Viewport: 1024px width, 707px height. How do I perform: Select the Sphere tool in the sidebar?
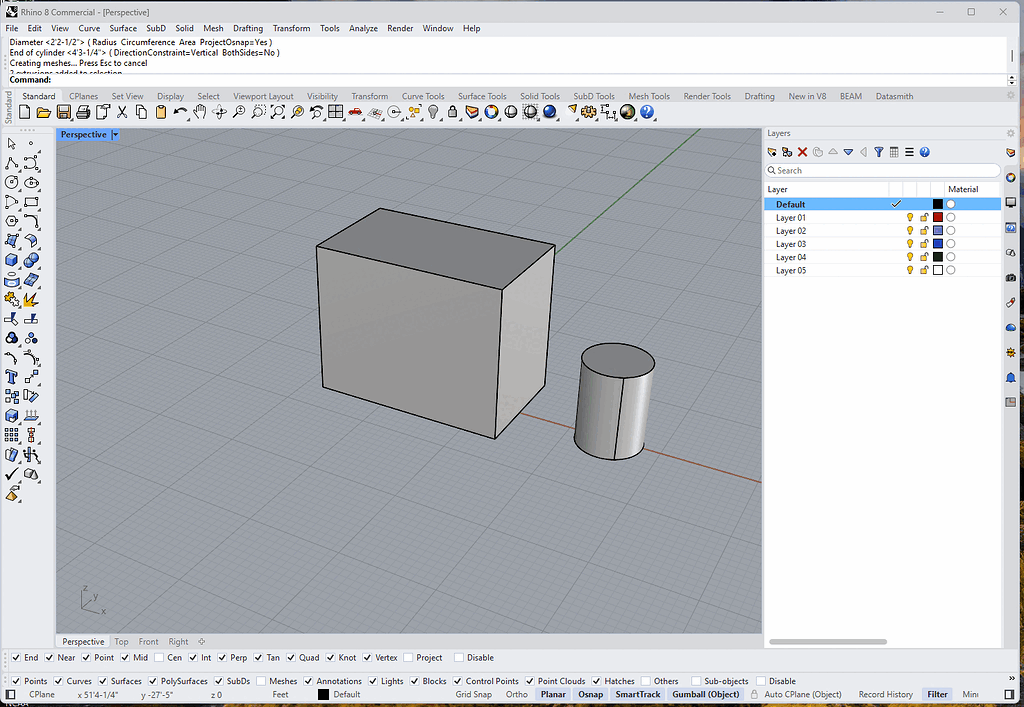32,259
